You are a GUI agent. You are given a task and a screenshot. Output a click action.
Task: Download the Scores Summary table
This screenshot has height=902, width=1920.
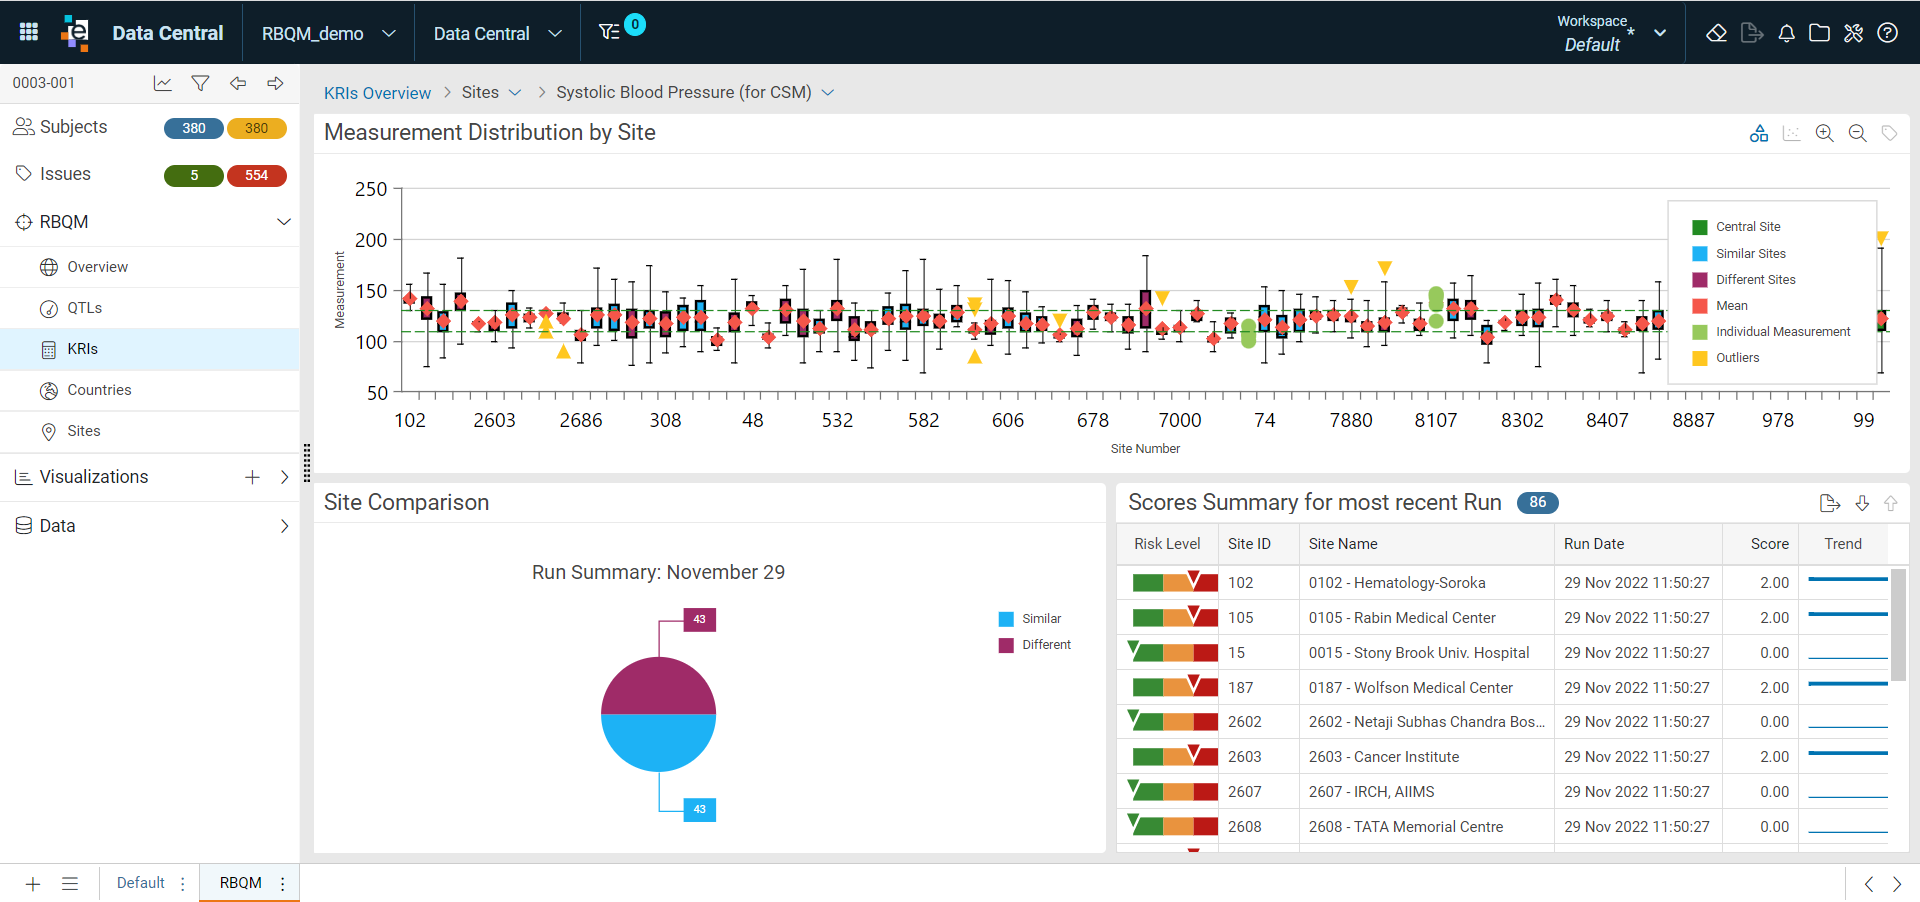pyautogui.click(x=1862, y=503)
